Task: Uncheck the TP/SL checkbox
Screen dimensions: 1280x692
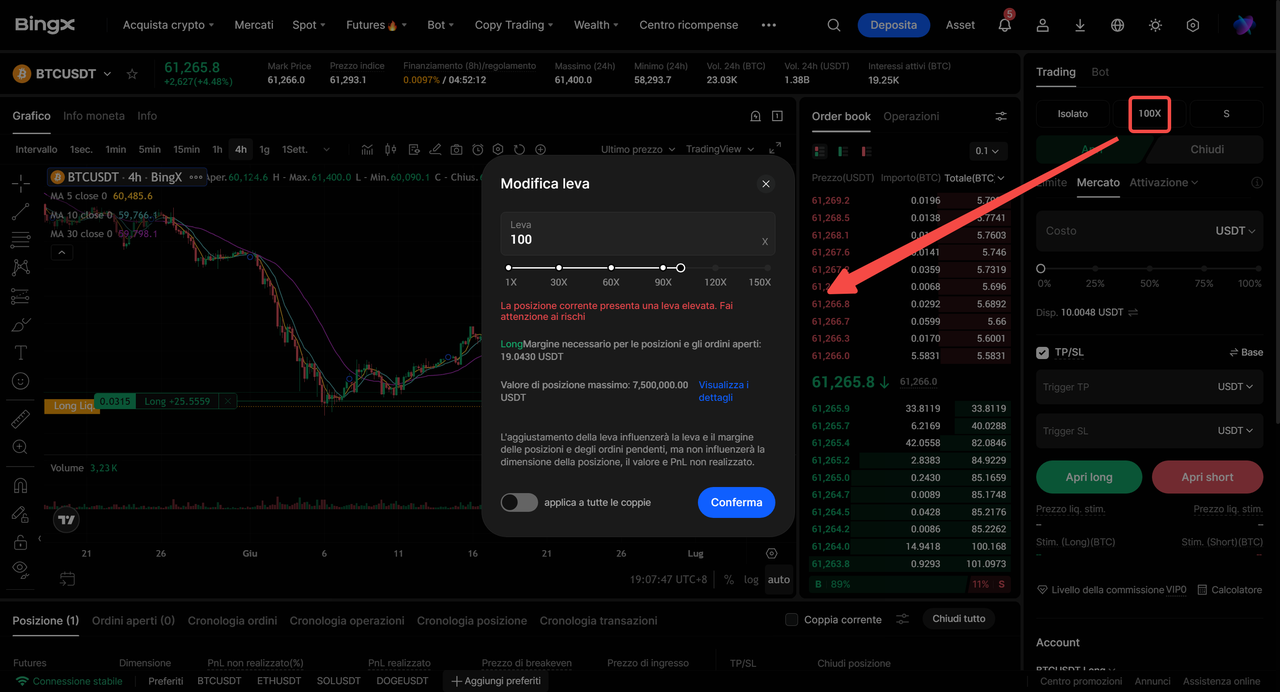Action: coord(1043,352)
